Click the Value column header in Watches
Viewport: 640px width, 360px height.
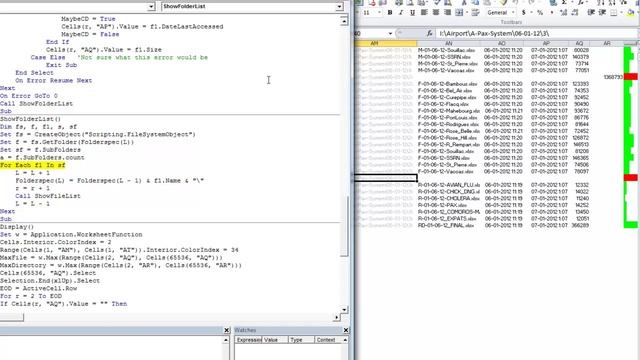point(275,340)
